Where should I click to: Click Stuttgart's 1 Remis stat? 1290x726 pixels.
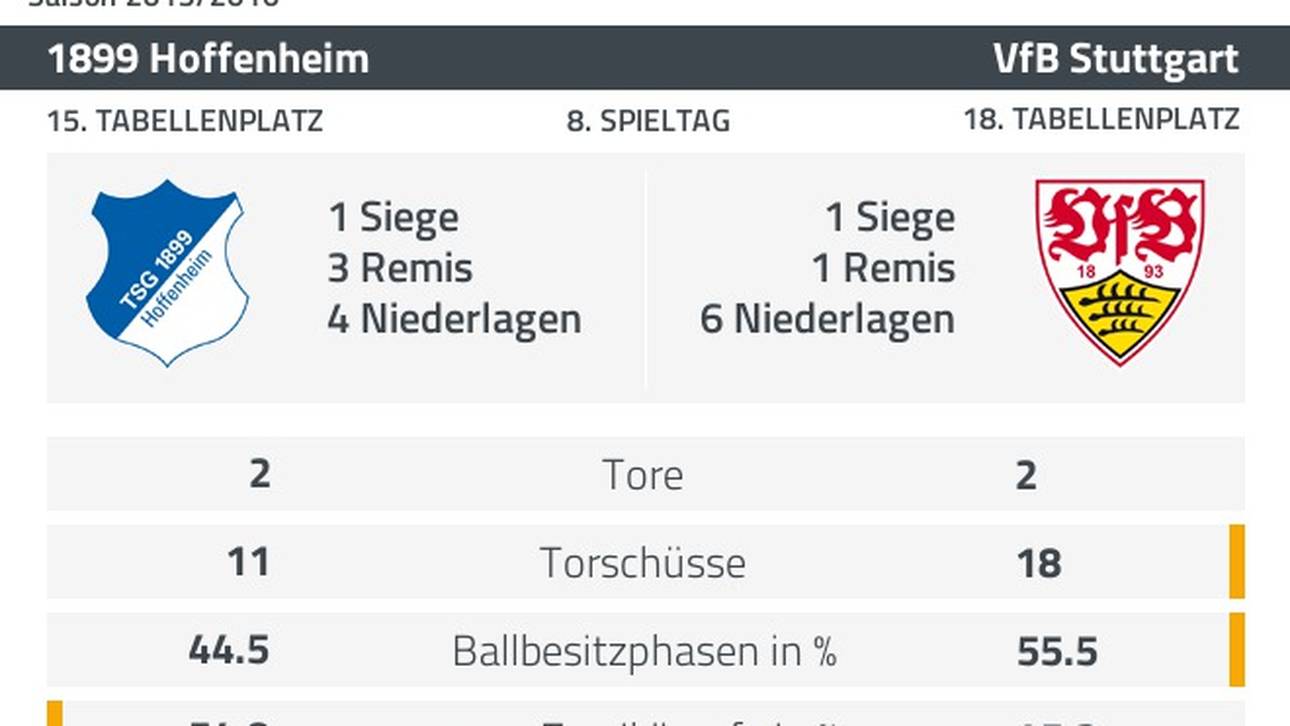pyautogui.click(x=883, y=268)
